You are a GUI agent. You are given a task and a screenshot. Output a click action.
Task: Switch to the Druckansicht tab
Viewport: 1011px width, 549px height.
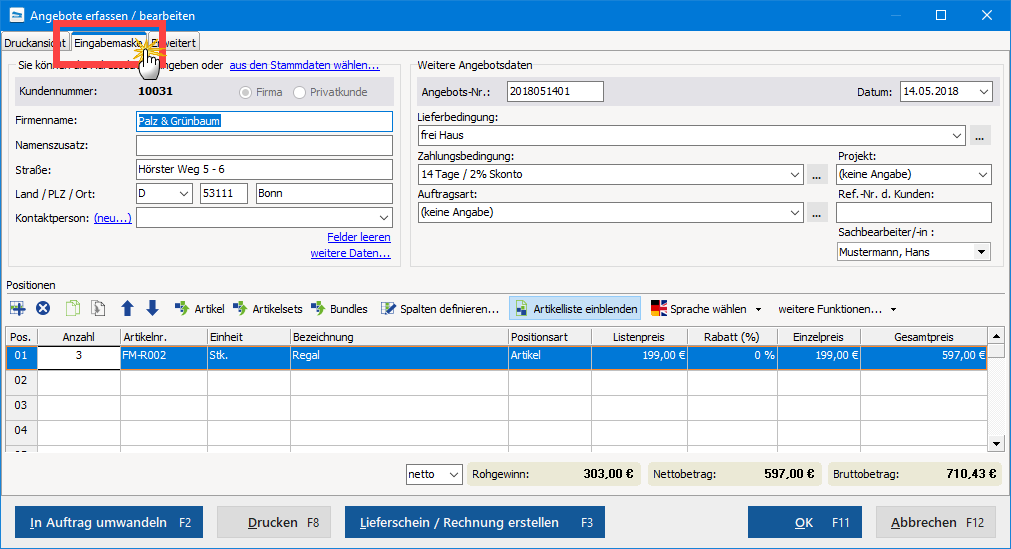coord(35,43)
